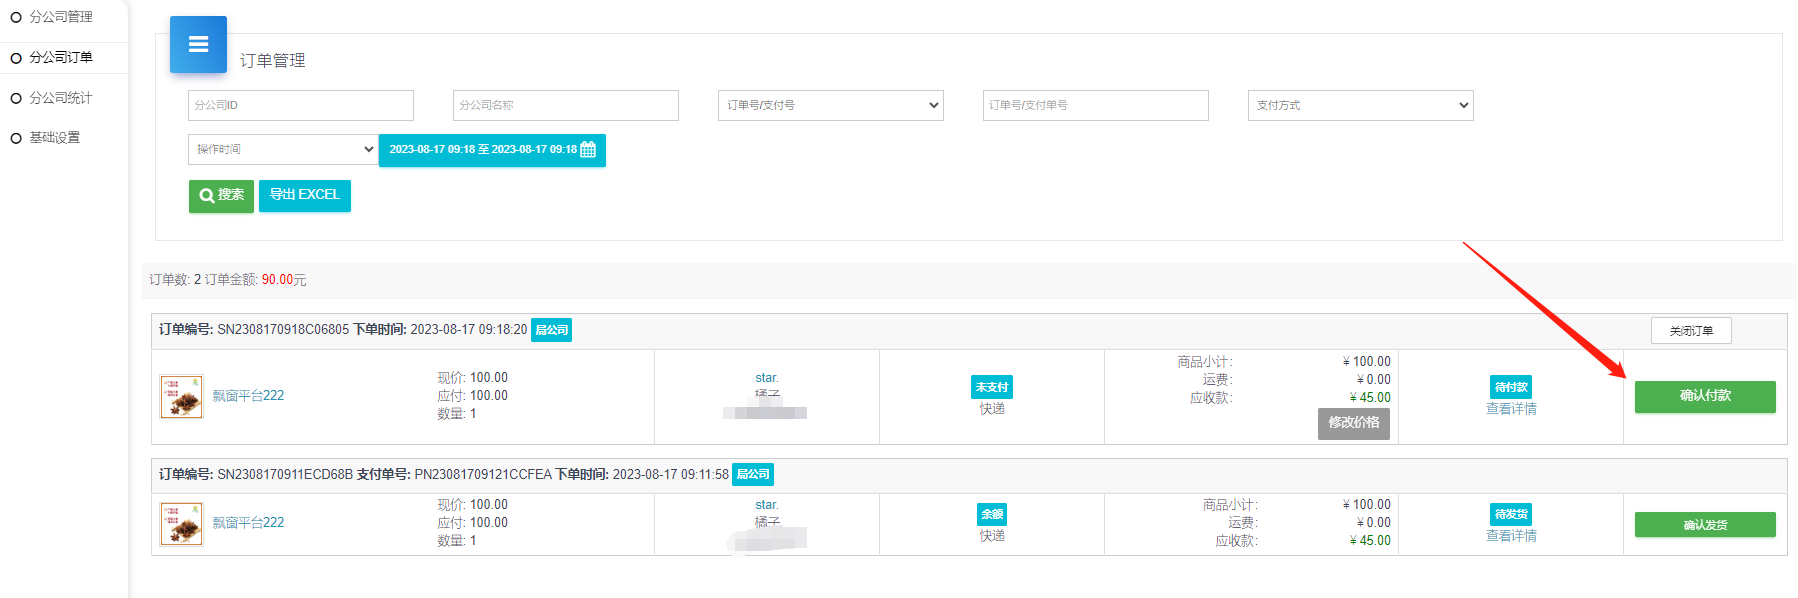Click the gray 修改价格 button

tap(1353, 423)
